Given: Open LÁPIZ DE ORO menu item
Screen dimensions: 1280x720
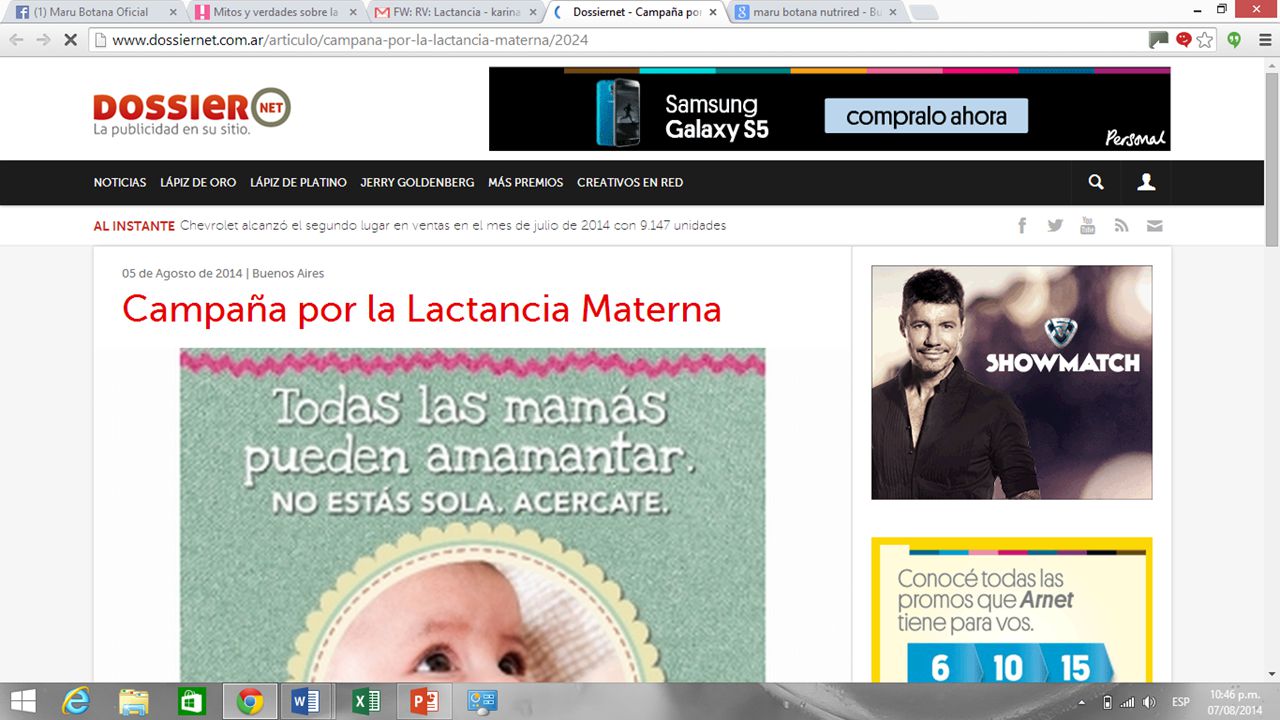Looking at the screenshot, I should (x=198, y=182).
